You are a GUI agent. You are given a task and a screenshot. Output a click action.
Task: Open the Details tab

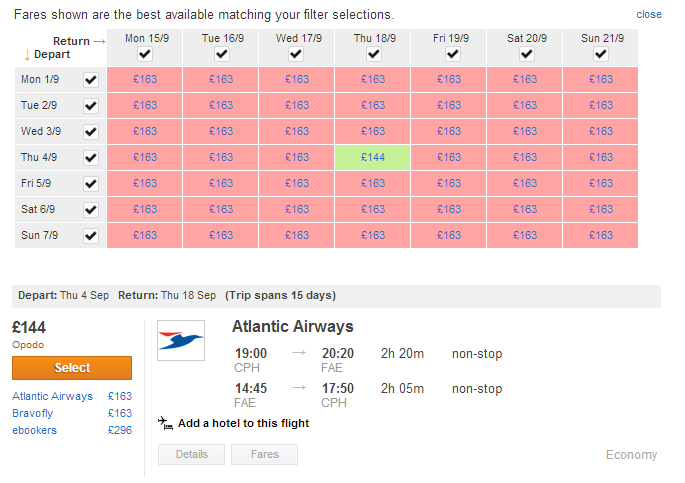coord(191,455)
